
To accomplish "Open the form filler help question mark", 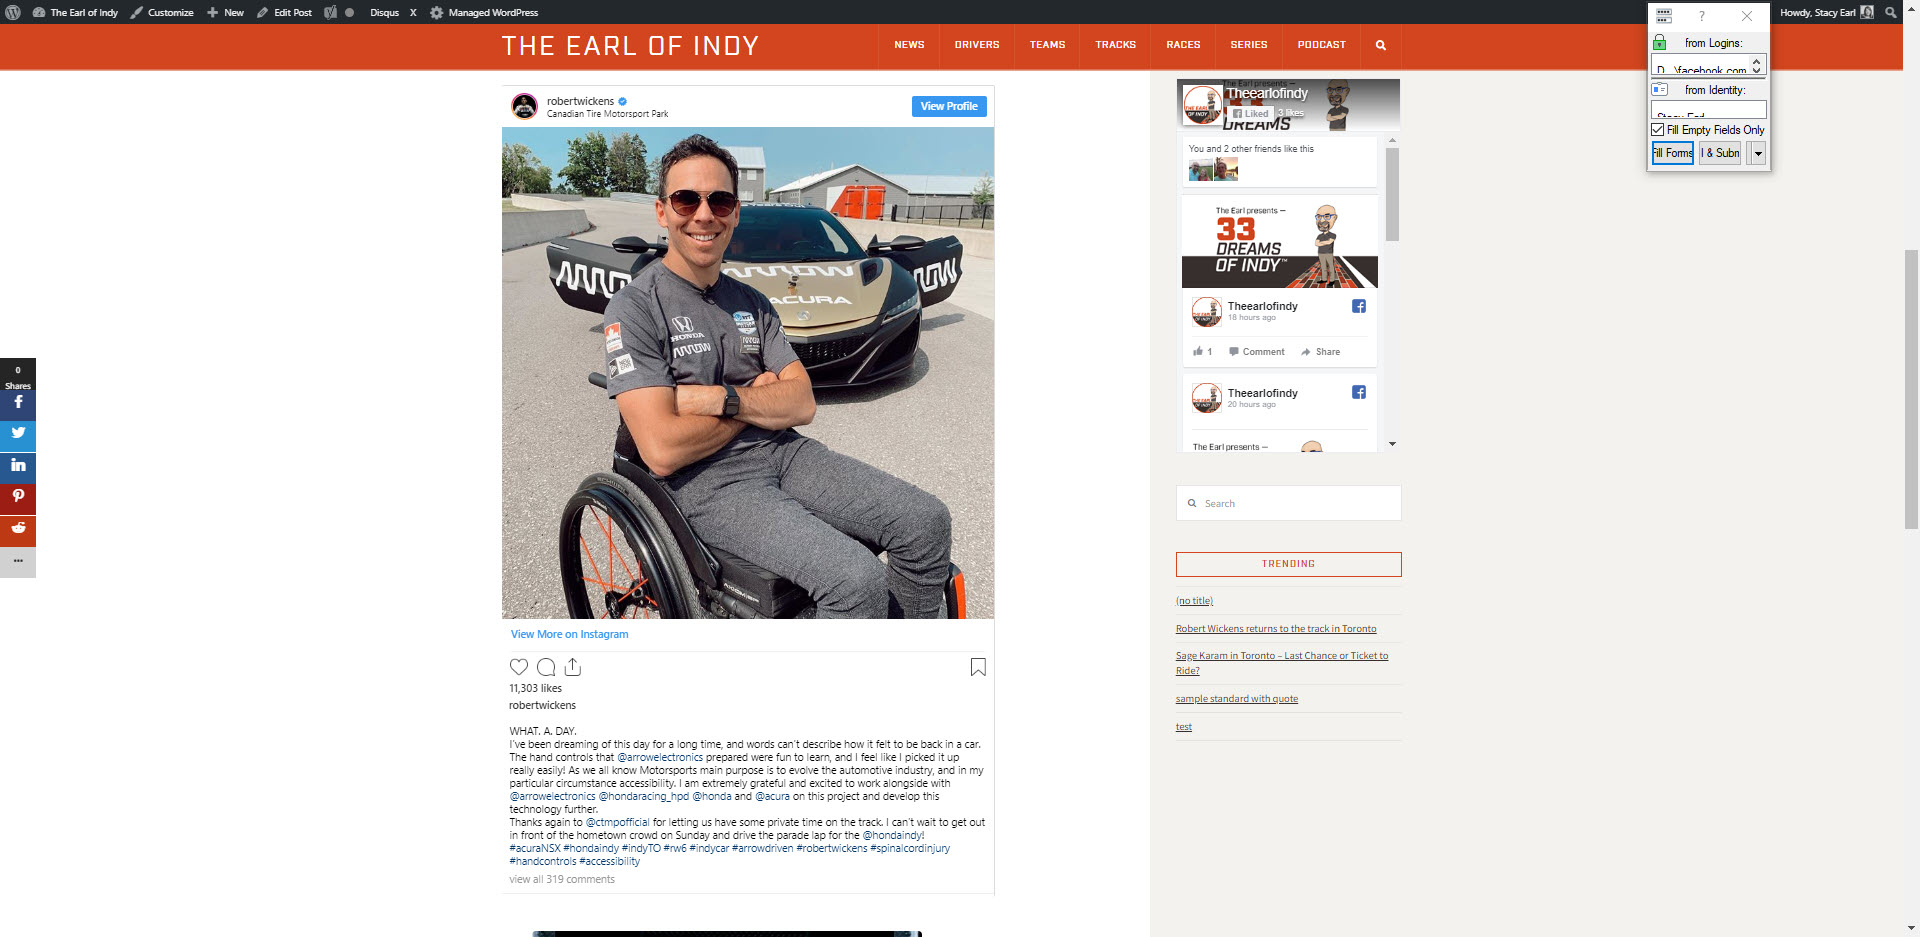I will coord(1701,16).
